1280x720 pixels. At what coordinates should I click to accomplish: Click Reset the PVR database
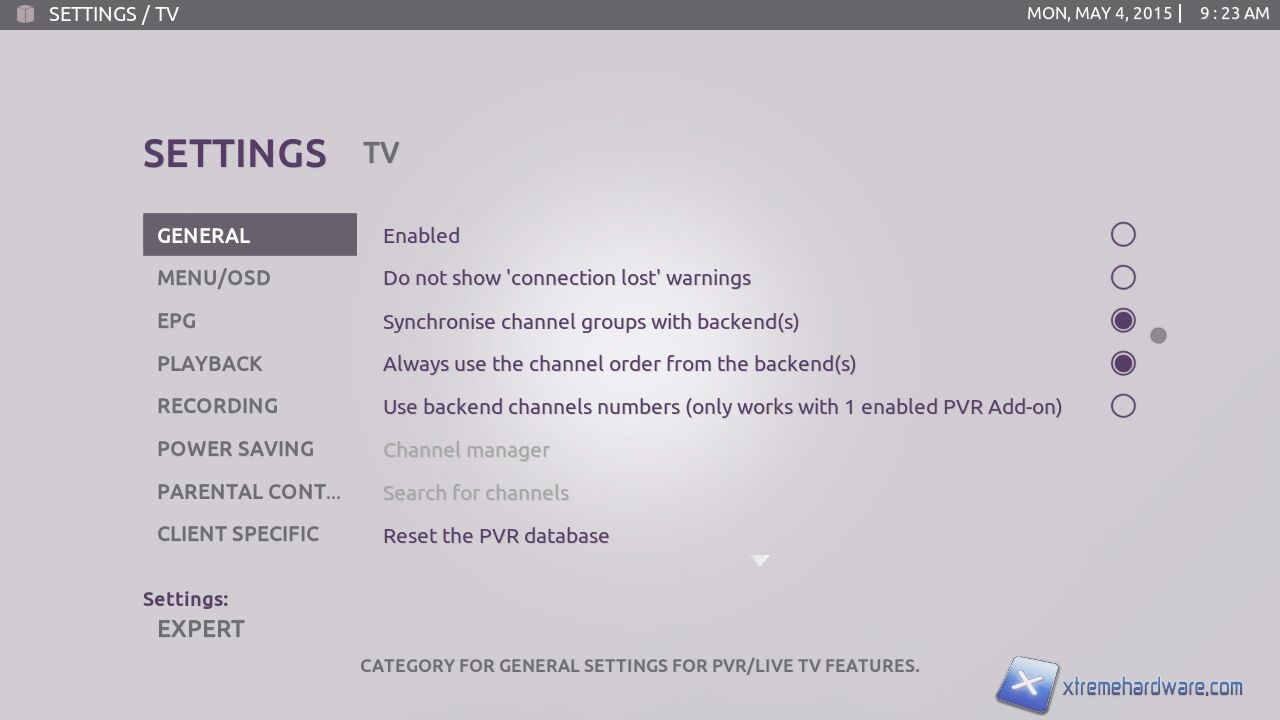(496, 536)
